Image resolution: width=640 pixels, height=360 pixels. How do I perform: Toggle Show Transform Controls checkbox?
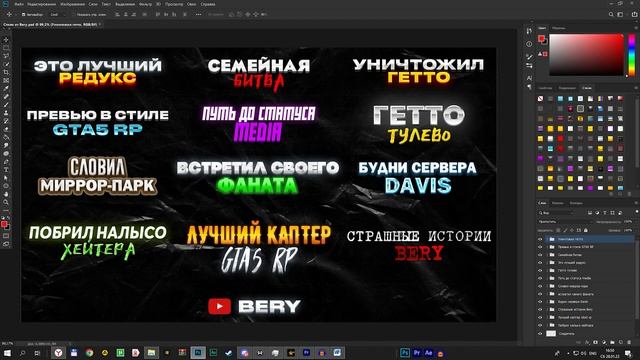74,14
